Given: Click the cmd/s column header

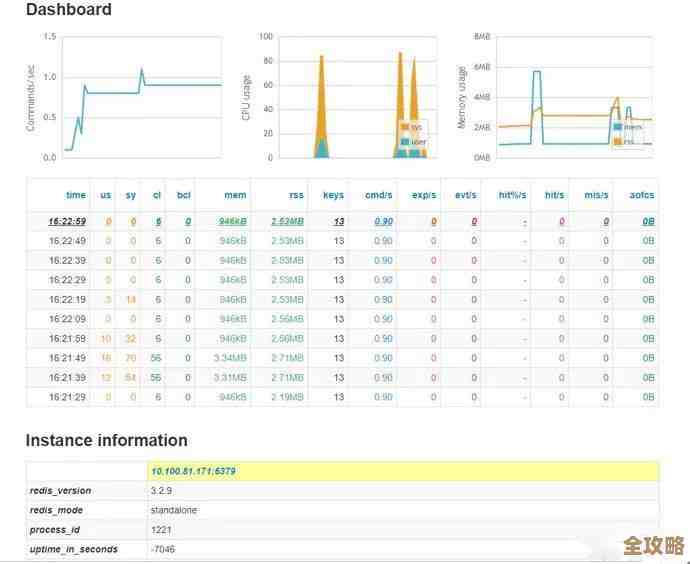Looking at the screenshot, I should [x=381, y=195].
